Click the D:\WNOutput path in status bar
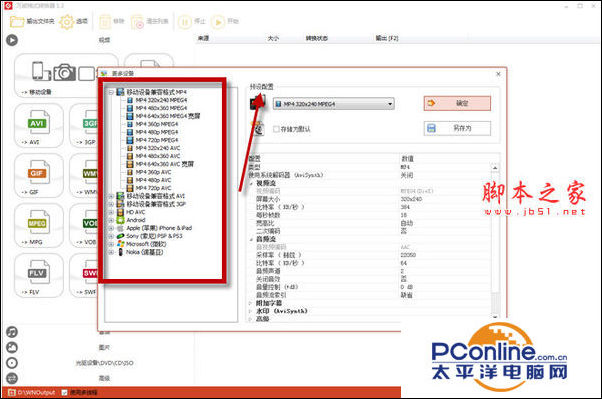The height and width of the screenshot is (399, 602). 36,392
